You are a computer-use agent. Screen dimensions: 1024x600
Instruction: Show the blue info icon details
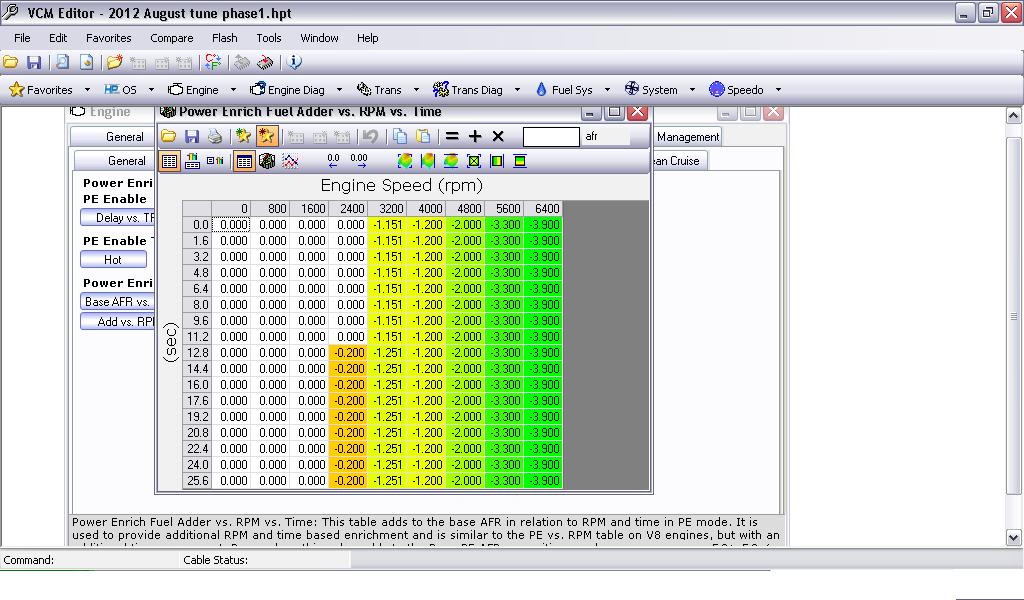tap(295, 62)
